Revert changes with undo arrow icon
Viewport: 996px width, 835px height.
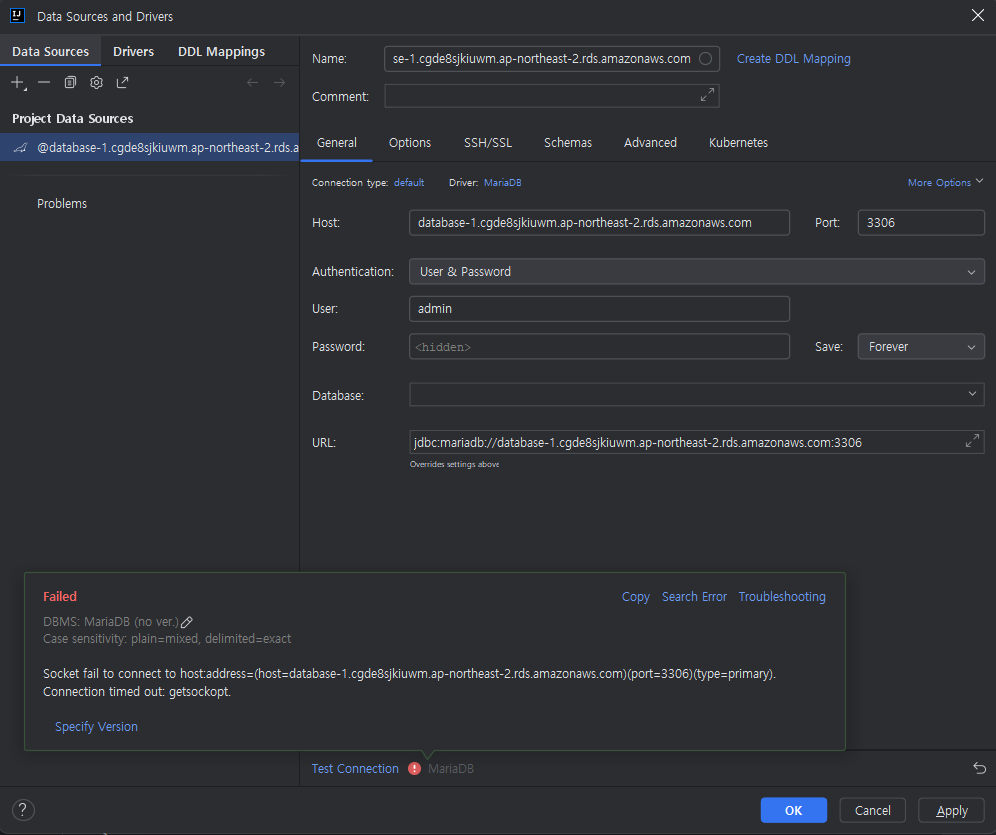tap(979, 768)
